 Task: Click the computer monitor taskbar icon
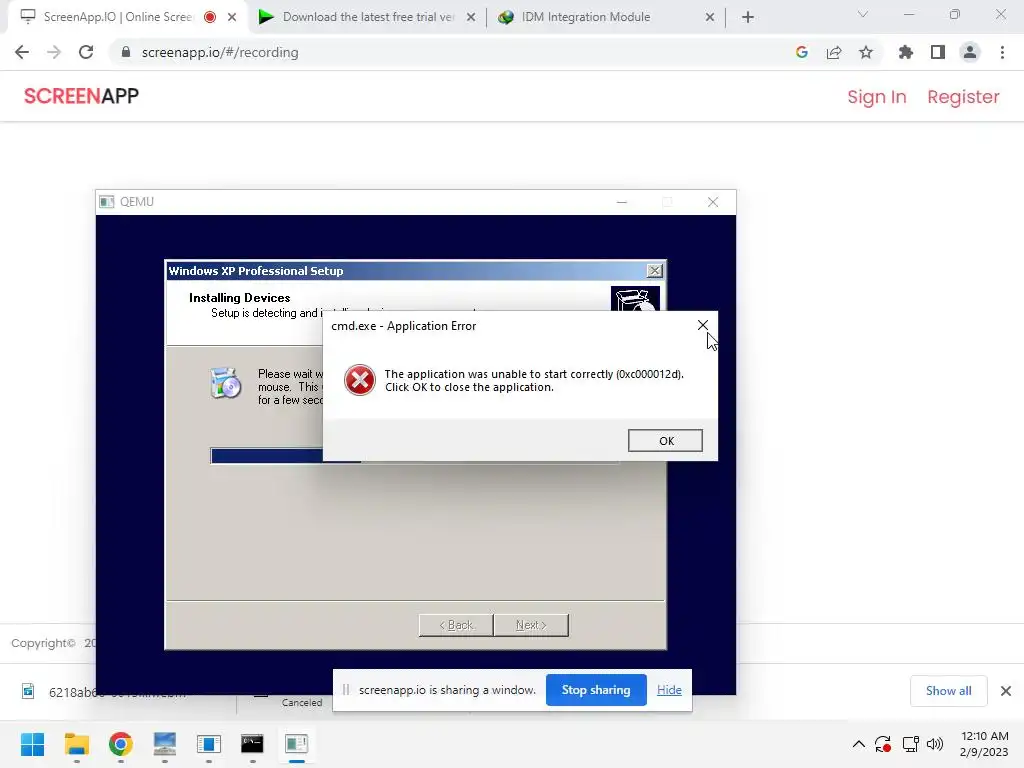165,744
